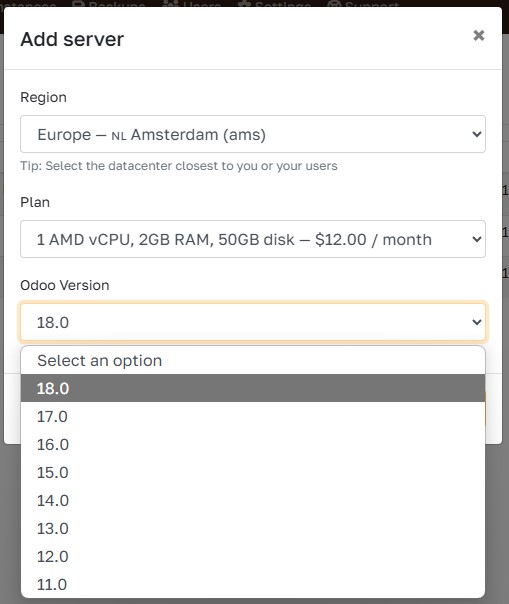Open the Plan dropdown
Screen dimensions: 509x604
click(x=253, y=239)
